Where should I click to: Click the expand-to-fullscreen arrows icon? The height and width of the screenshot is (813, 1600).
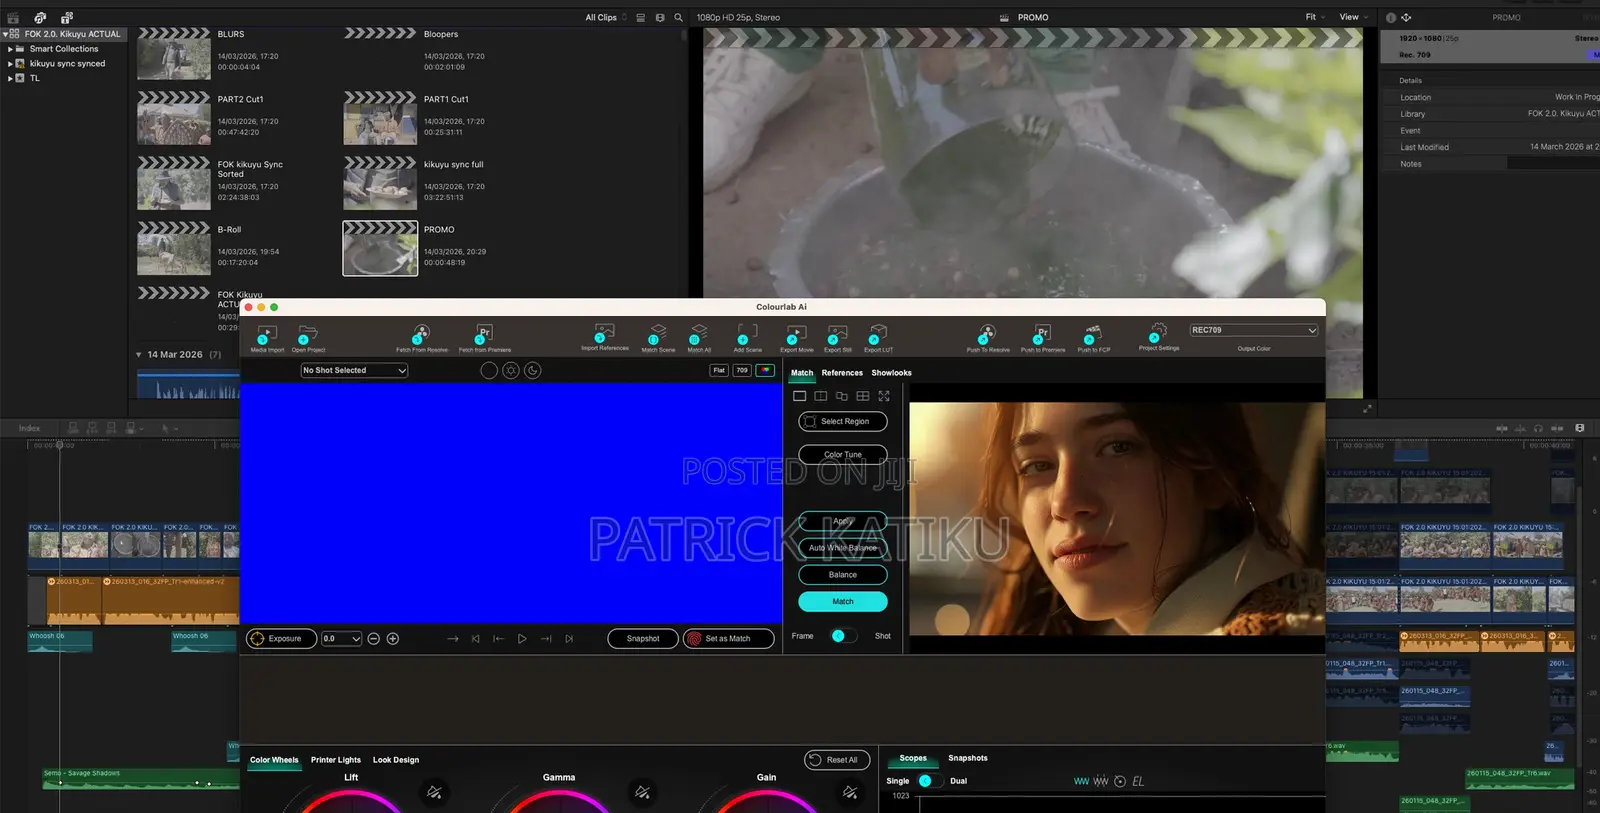point(884,396)
